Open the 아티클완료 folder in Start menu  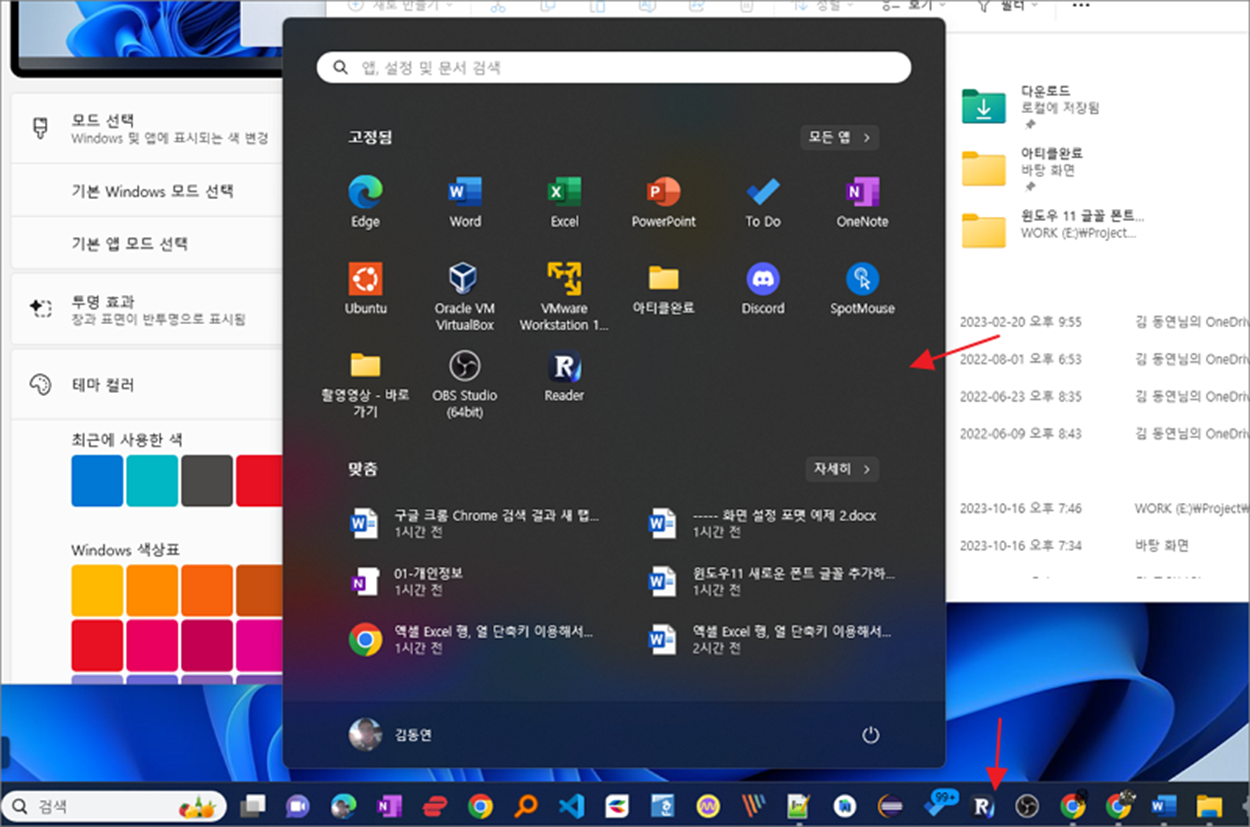tap(663, 288)
